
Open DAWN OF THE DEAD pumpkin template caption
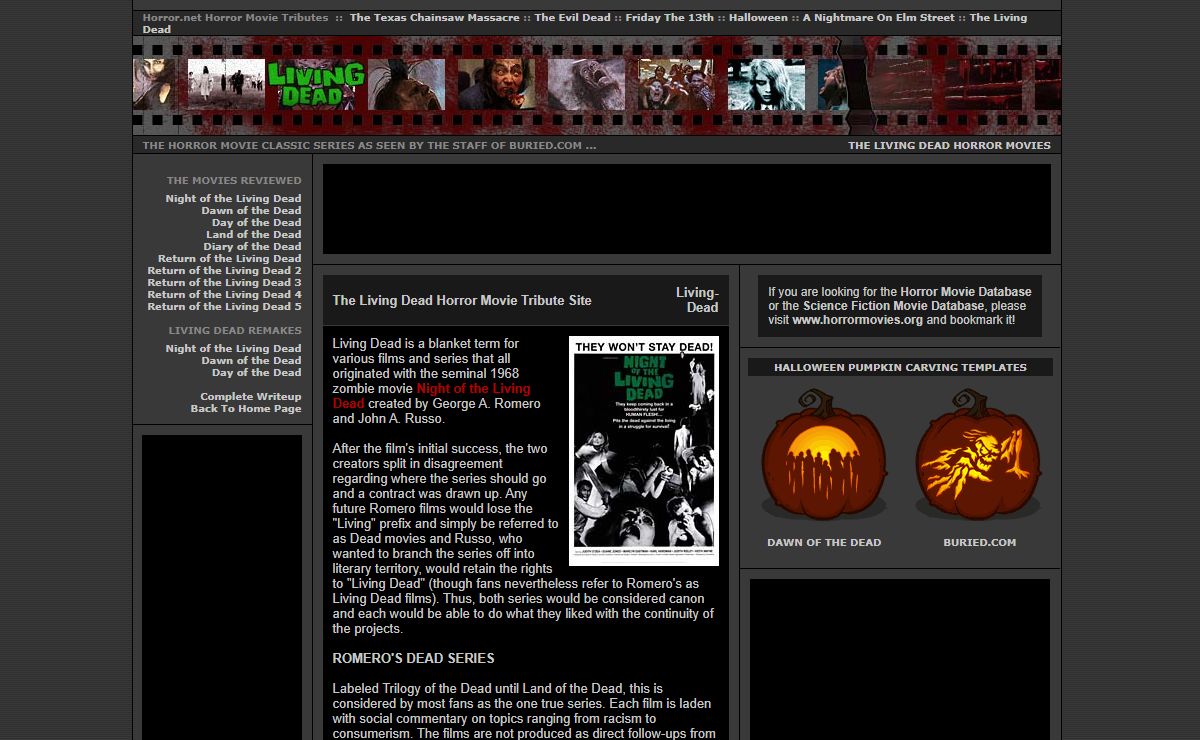pos(824,543)
